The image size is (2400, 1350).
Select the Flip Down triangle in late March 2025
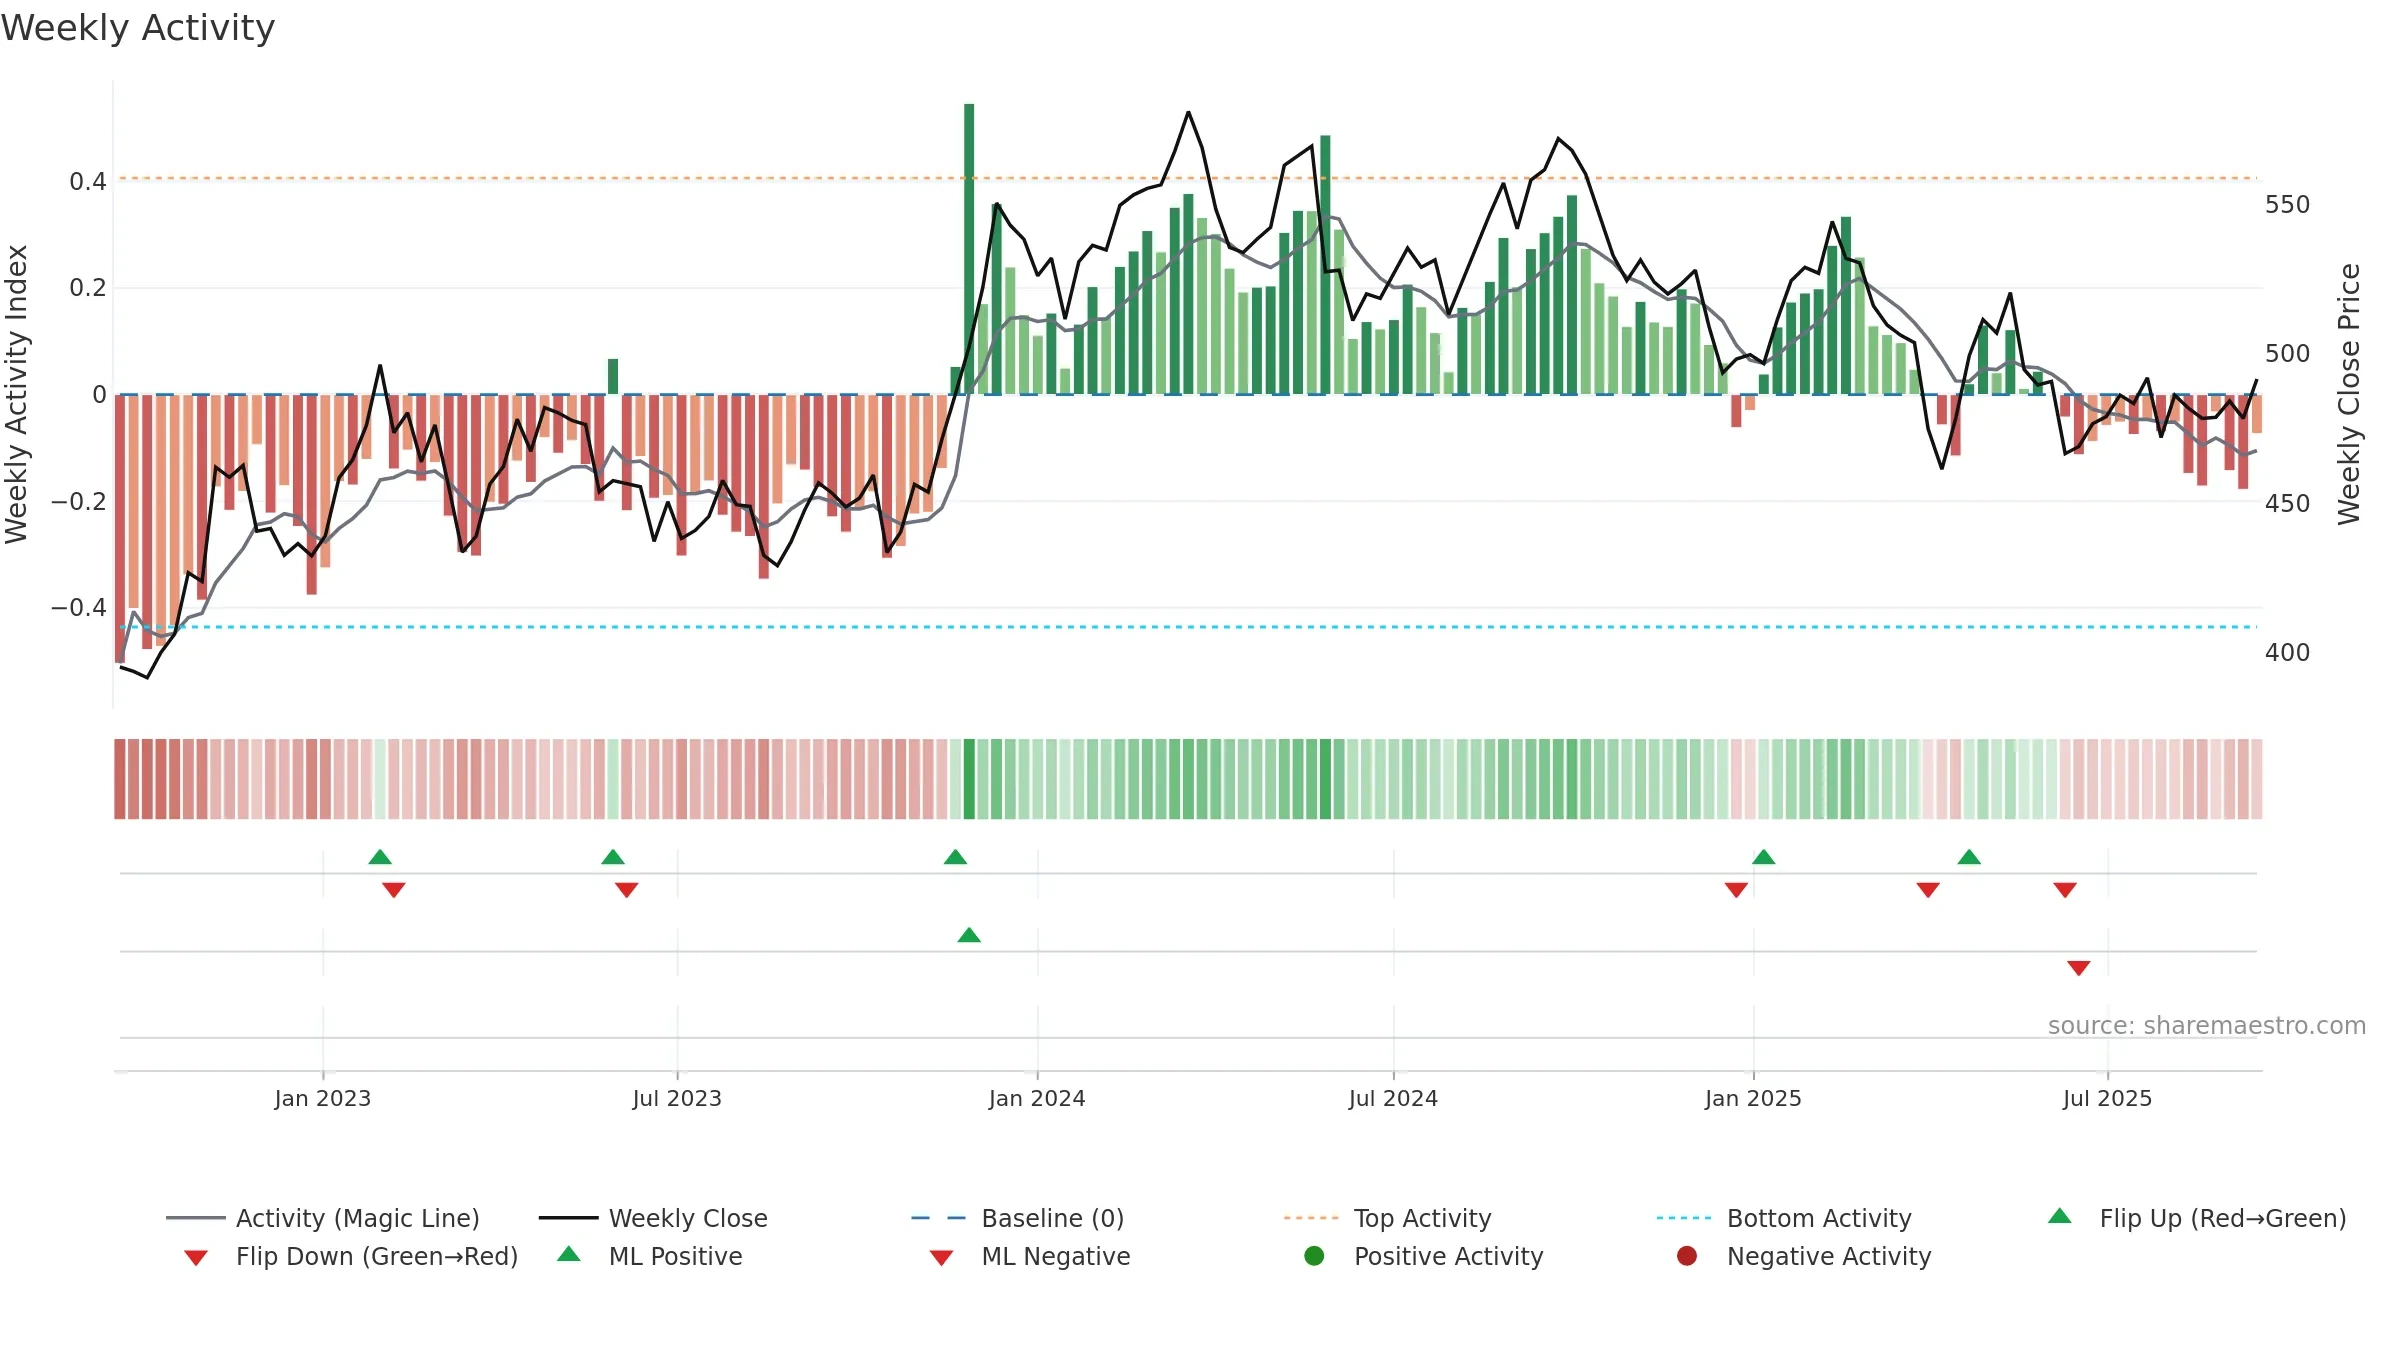(x=1928, y=890)
